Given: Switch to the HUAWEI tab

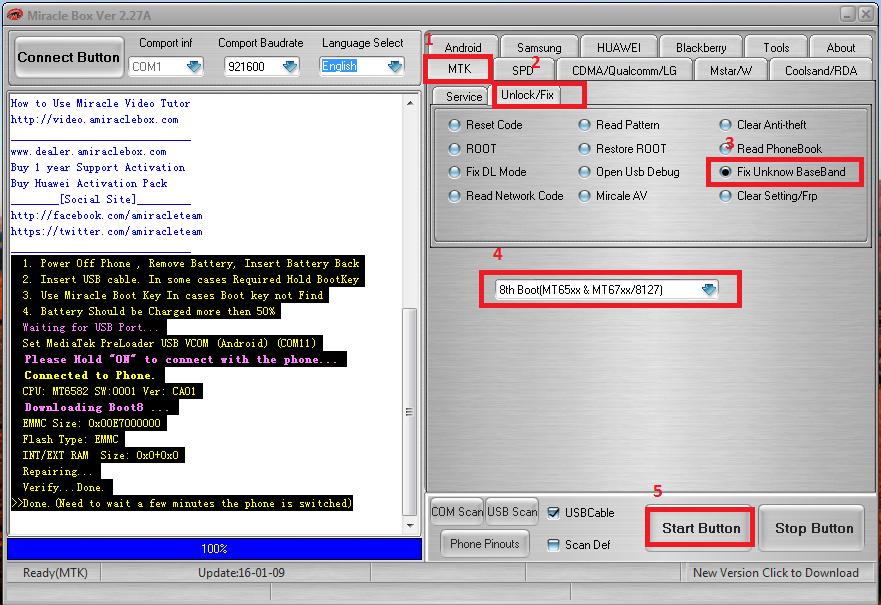Looking at the screenshot, I should click(x=619, y=48).
